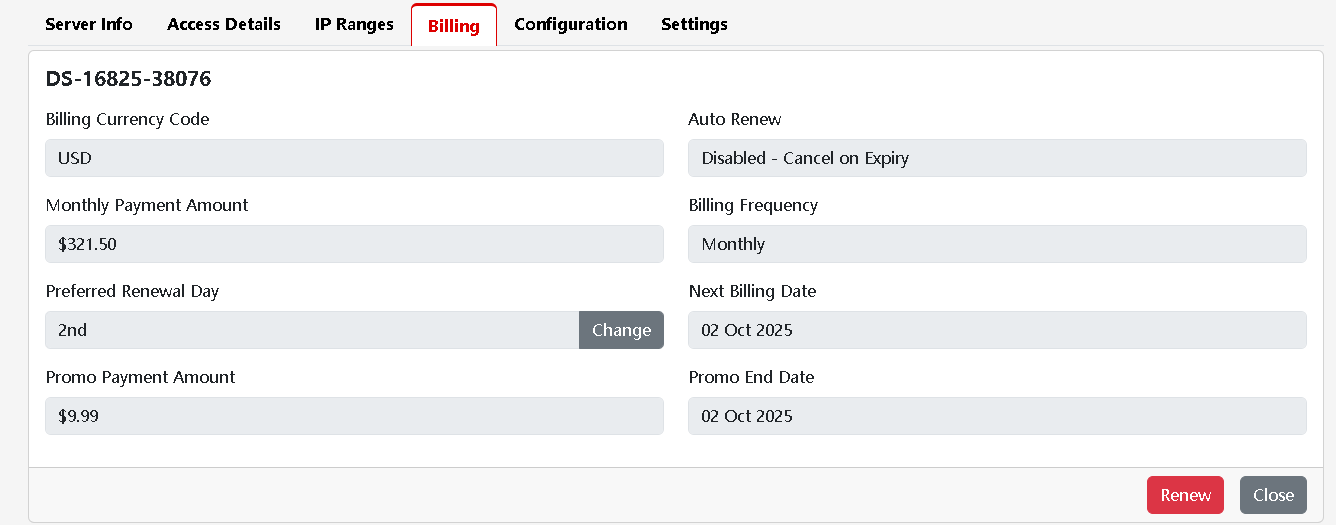Dismiss the dialog with the Close button

coord(1273,495)
